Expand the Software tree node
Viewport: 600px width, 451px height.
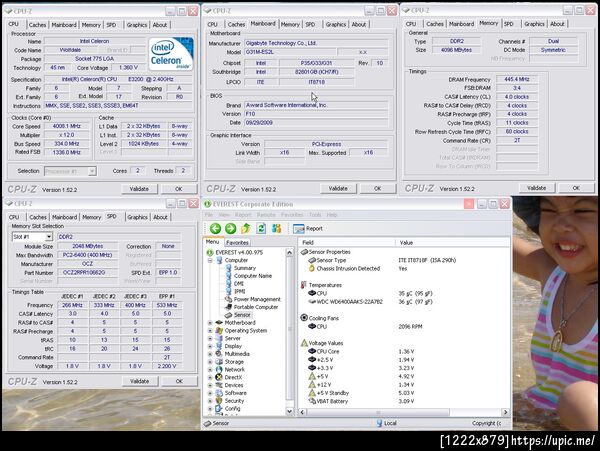[210, 393]
